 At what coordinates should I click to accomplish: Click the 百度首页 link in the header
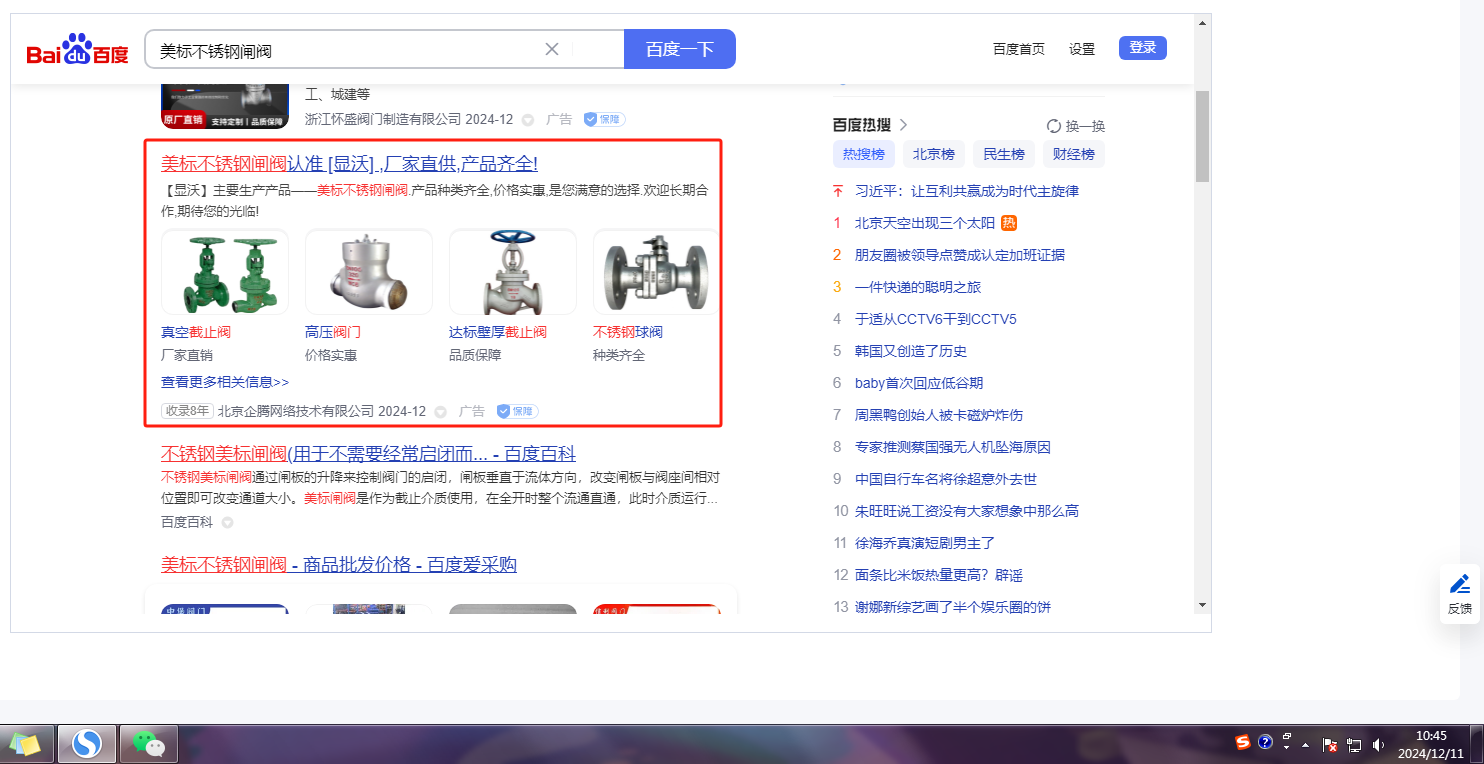pos(1019,49)
